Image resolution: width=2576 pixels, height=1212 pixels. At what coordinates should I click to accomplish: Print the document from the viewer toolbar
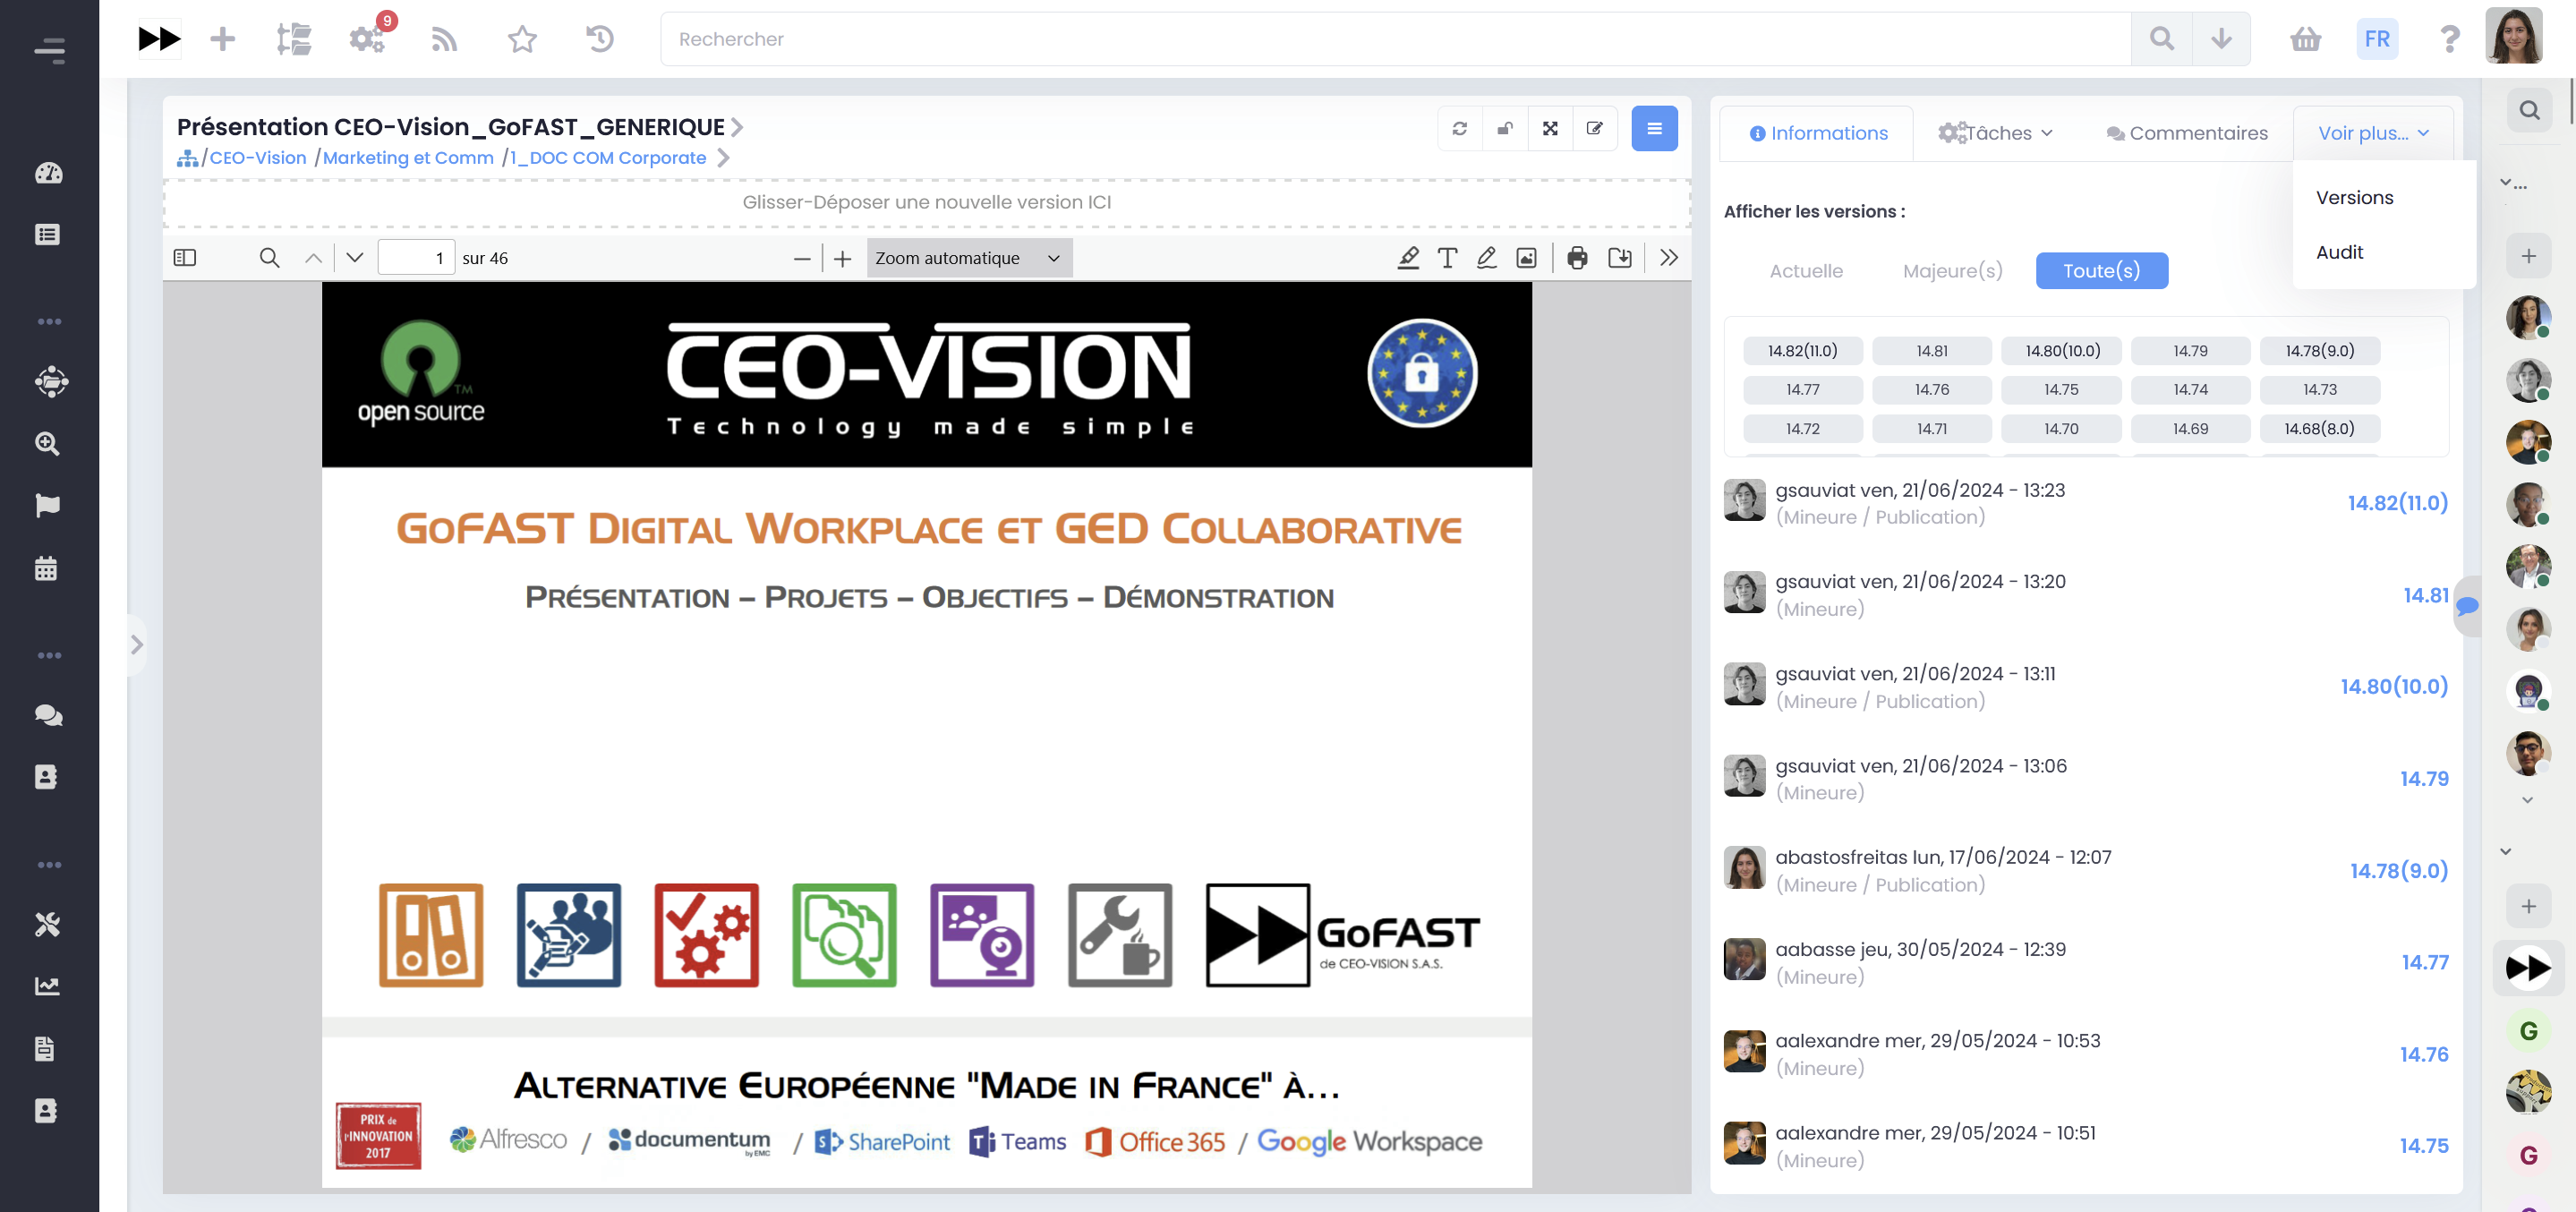click(1578, 257)
